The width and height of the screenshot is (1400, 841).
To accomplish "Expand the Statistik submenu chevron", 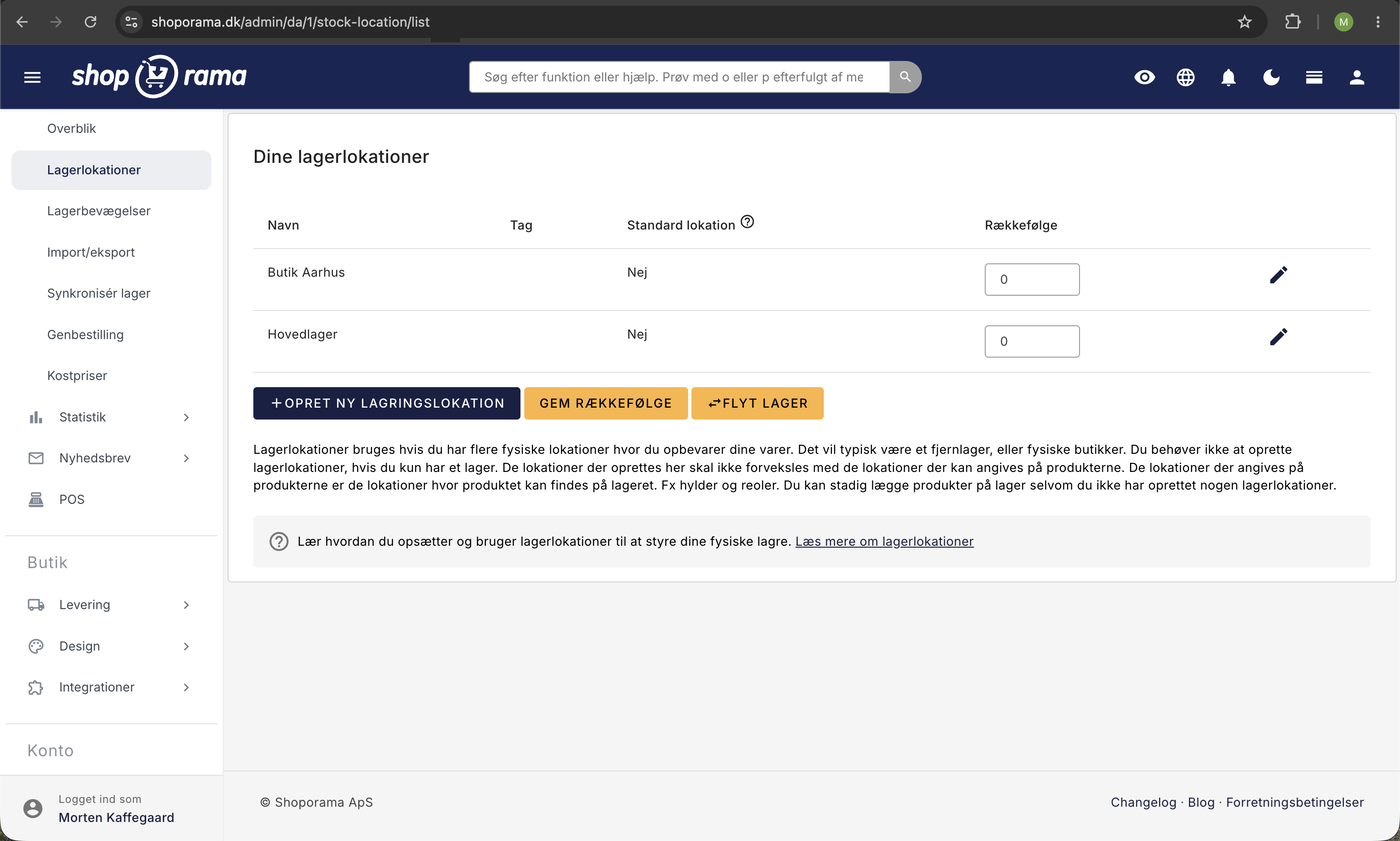I will tap(186, 417).
